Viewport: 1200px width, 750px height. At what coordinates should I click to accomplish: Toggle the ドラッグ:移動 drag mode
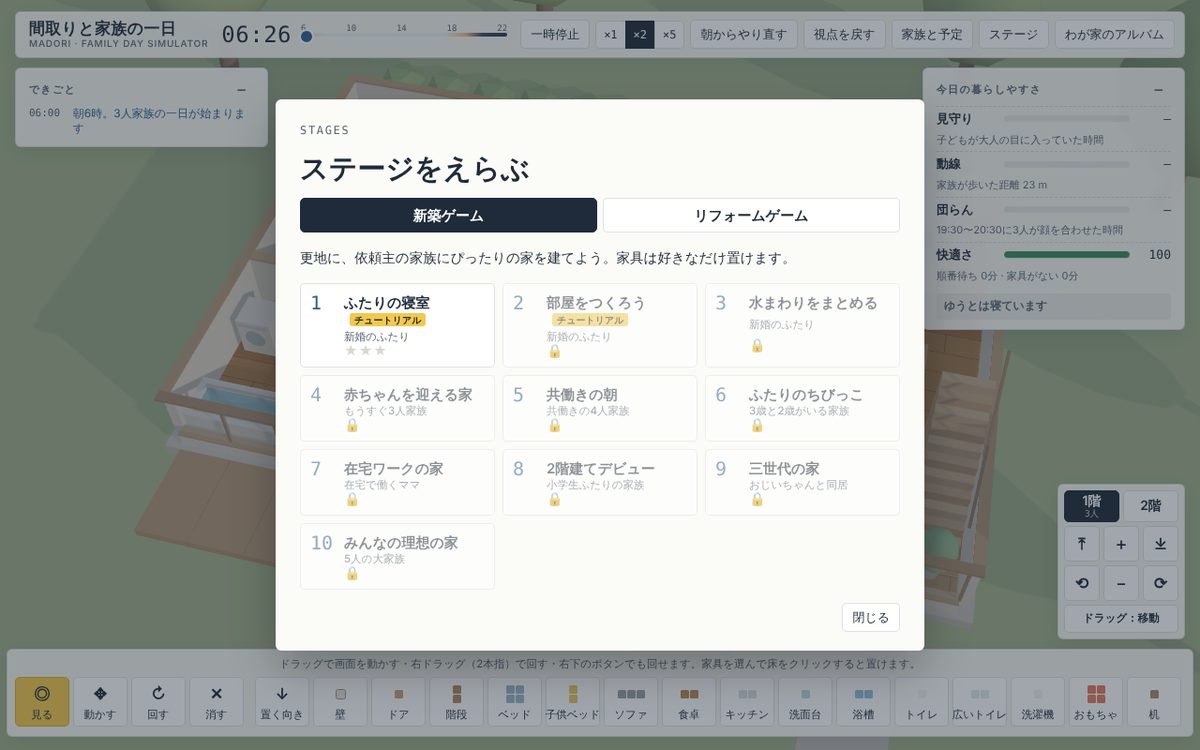[1121, 618]
